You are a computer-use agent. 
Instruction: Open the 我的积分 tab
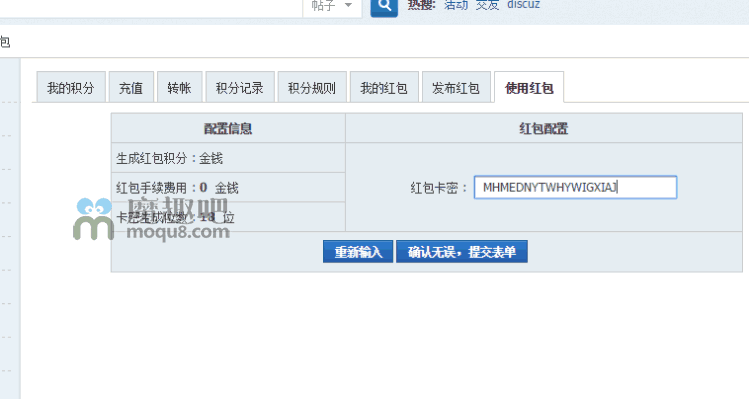71,88
